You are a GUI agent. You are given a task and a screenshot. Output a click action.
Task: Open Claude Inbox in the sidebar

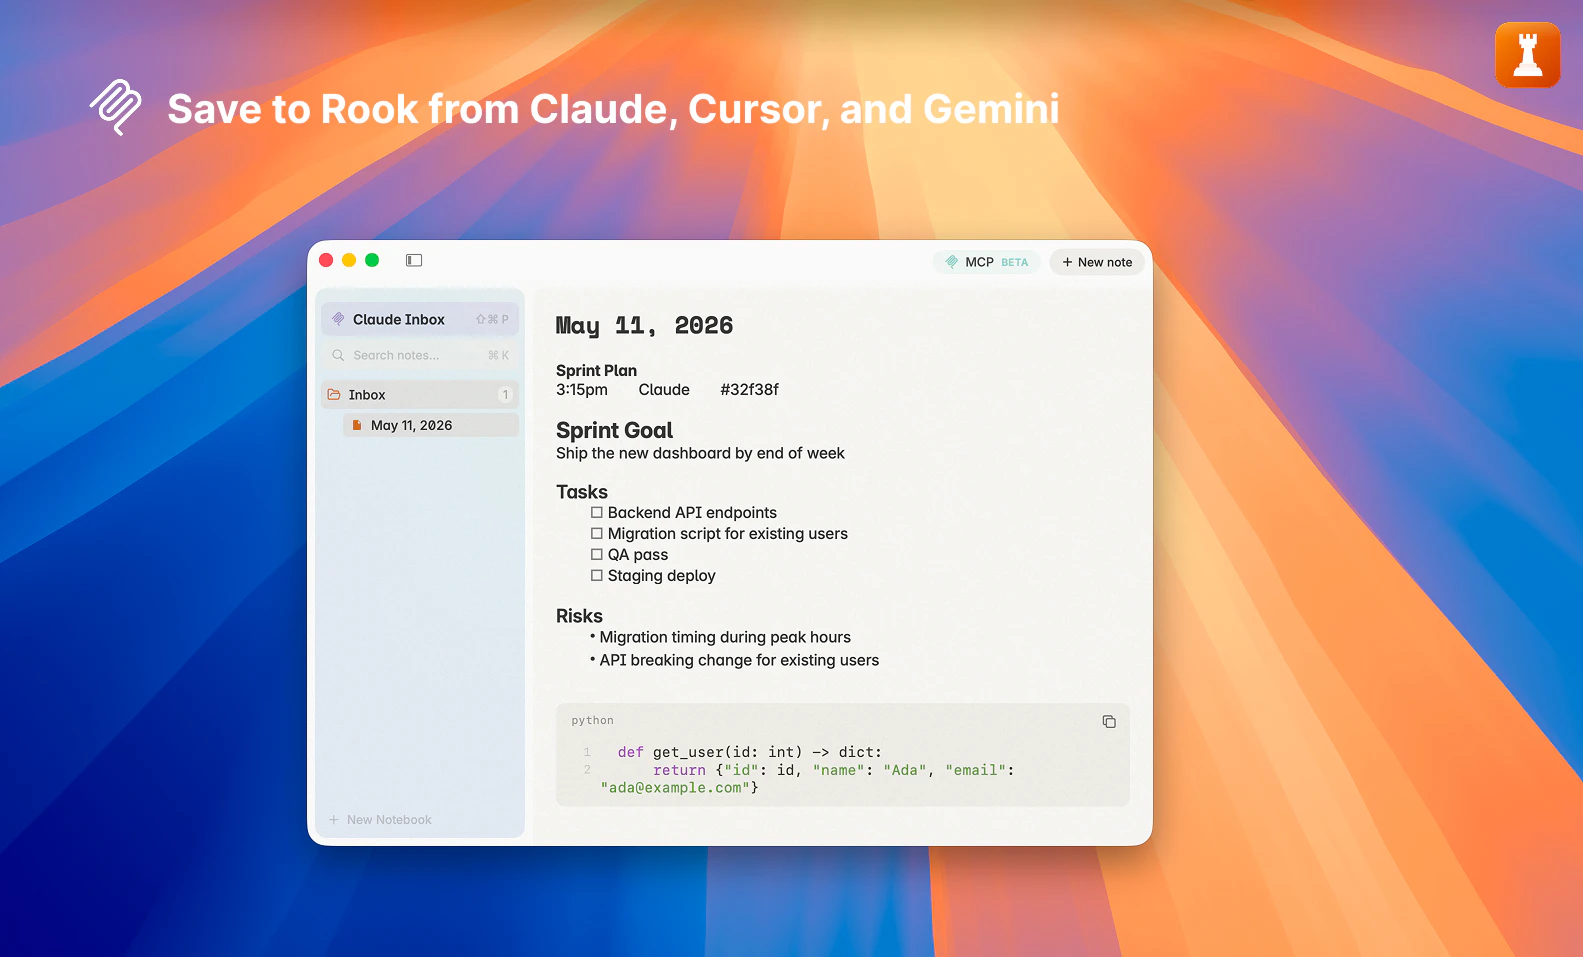coord(420,319)
